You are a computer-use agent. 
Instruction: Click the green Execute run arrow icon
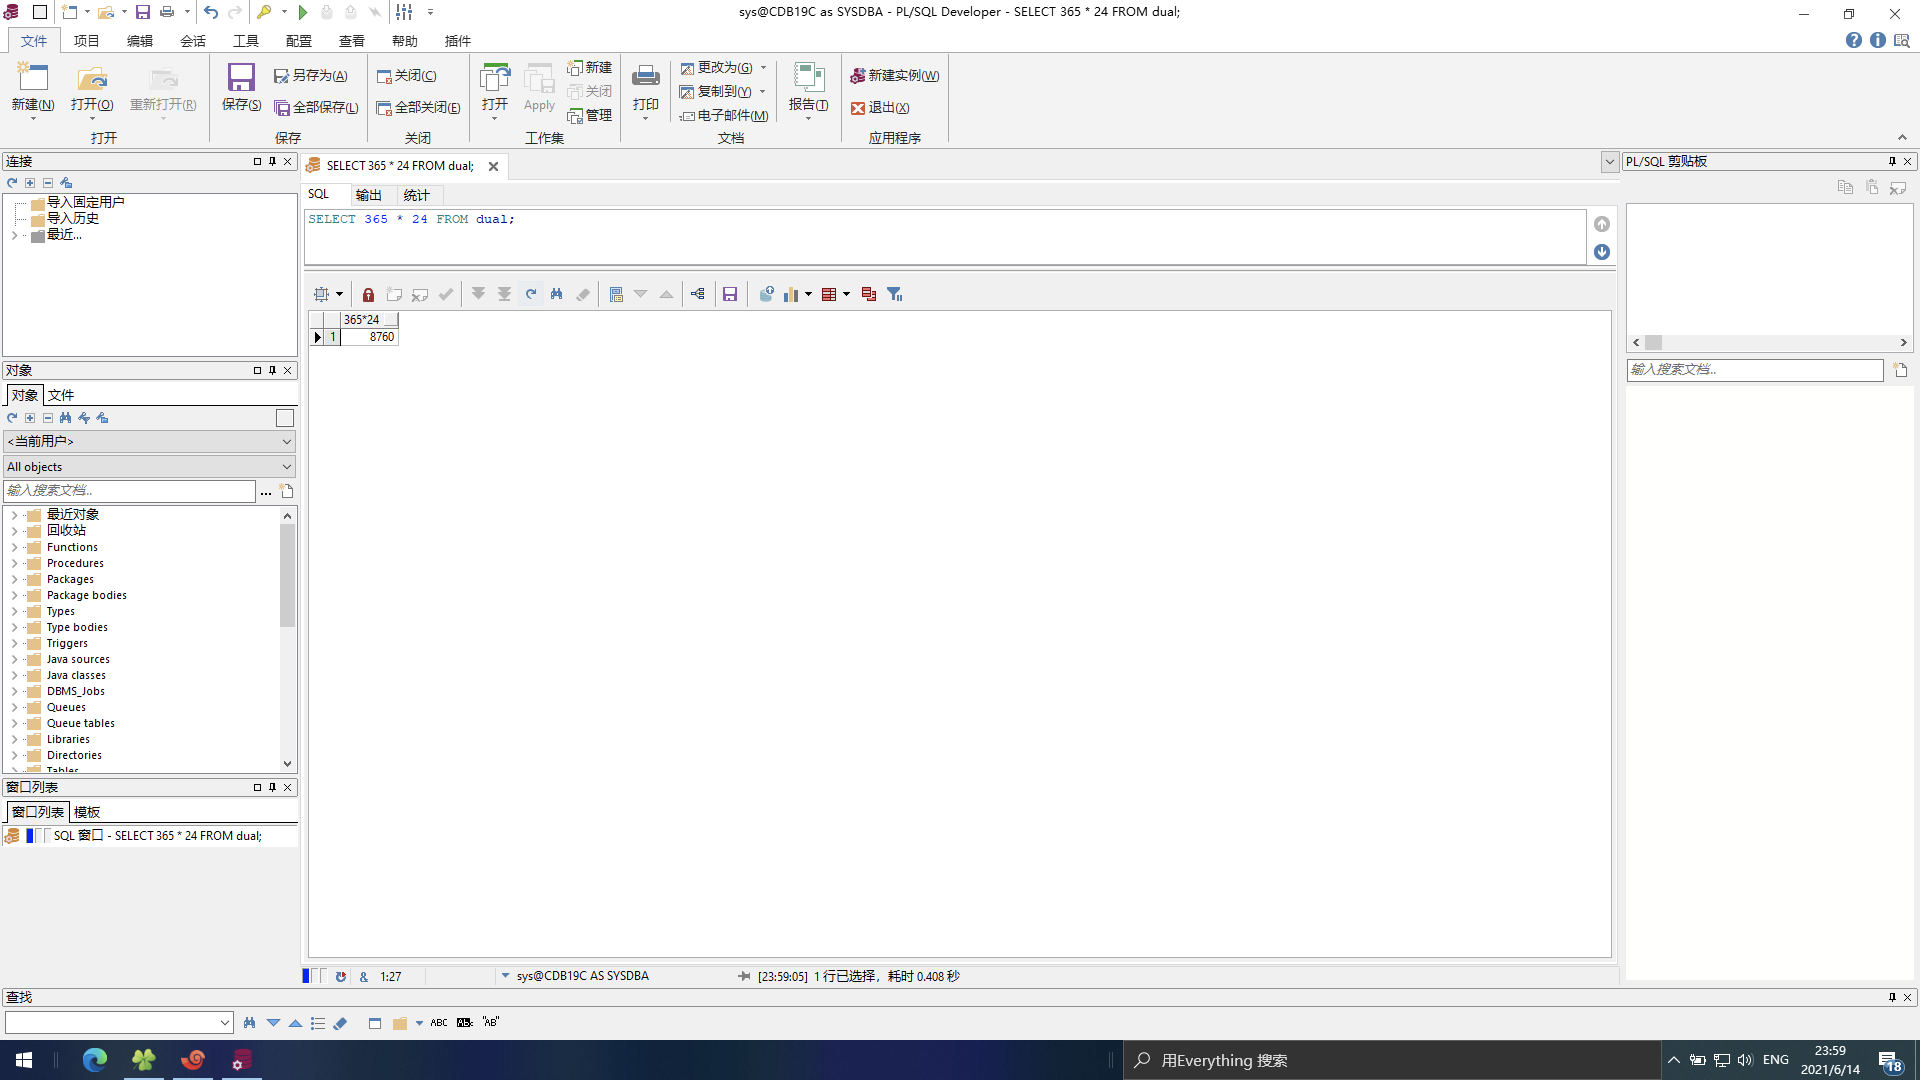pos(303,12)
